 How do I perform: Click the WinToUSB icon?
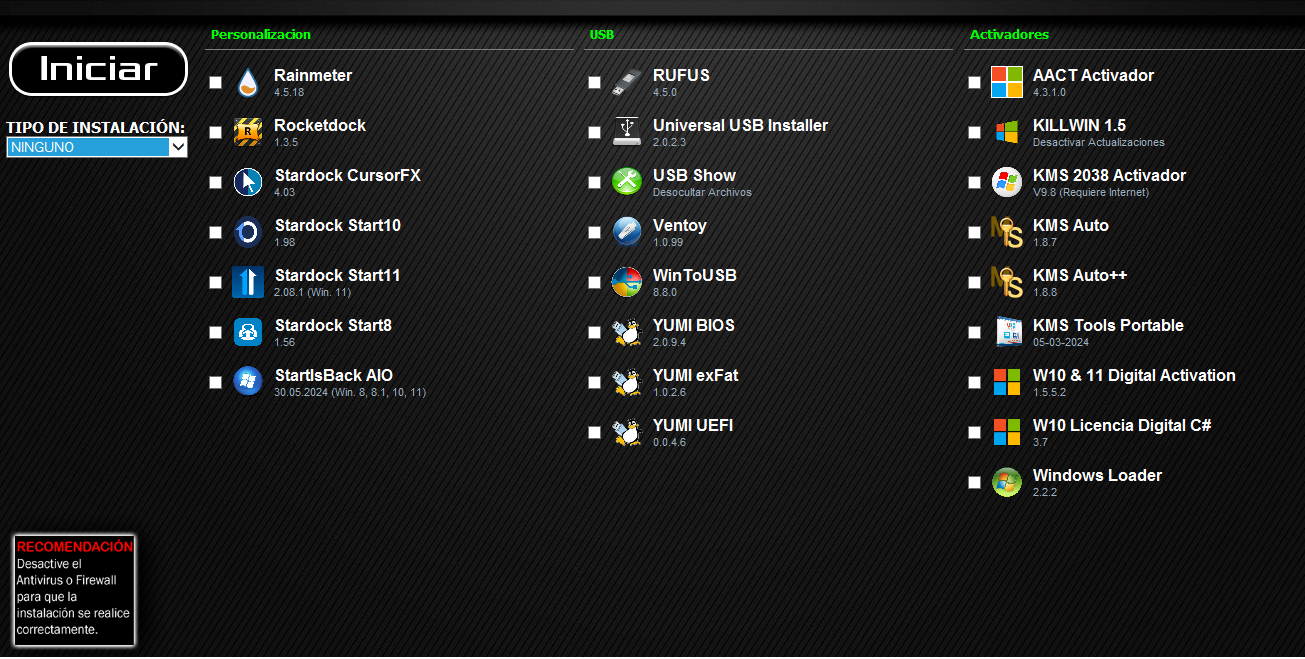click(627, 282)
